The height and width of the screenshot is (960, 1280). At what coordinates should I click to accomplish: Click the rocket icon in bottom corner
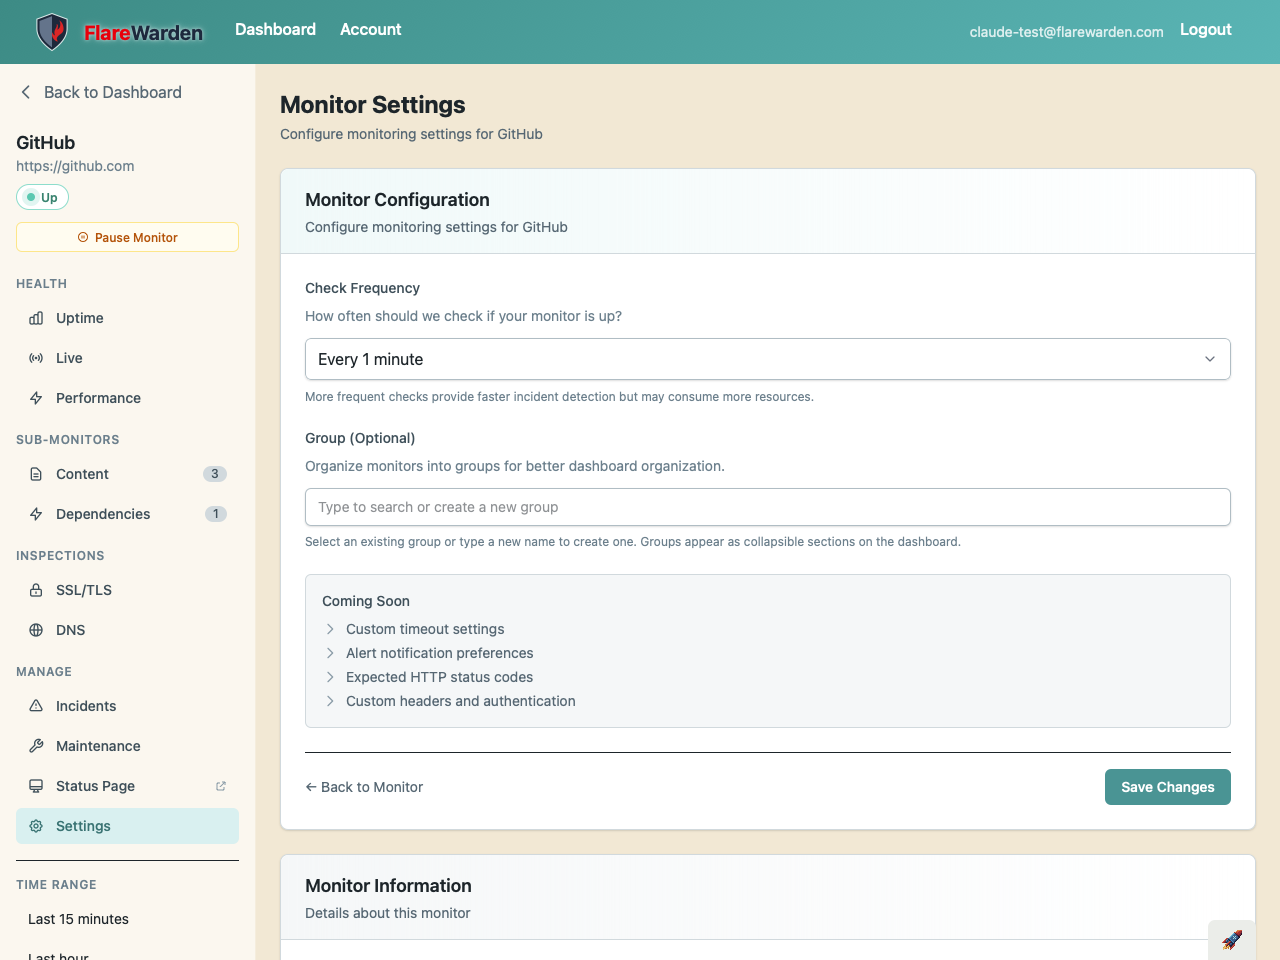pyautogui.click(x=1232, y=940)
